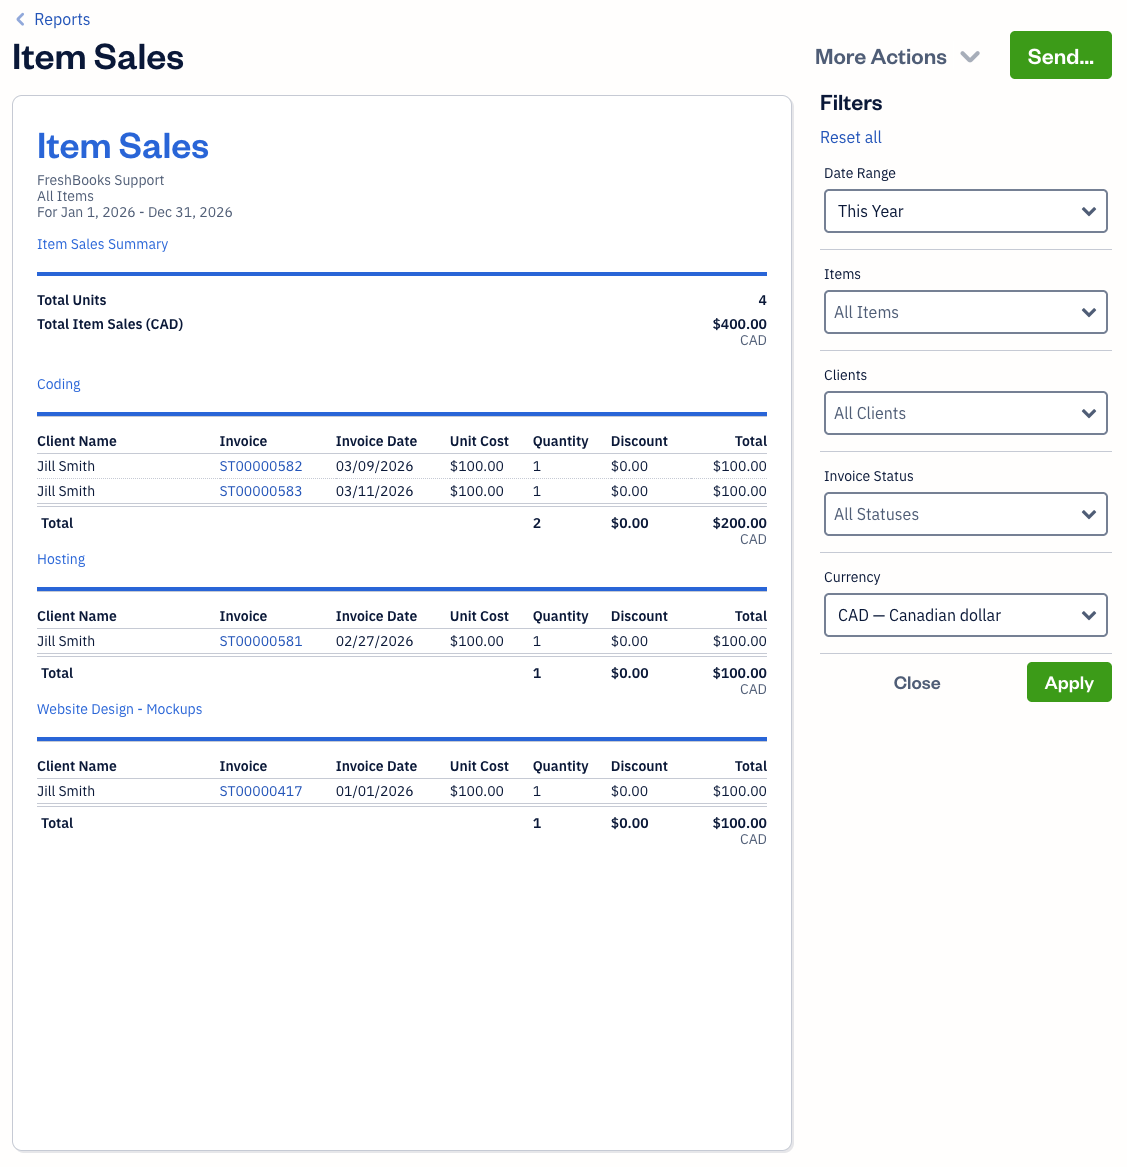
Task: Open the Clients filter showing All Clients
Action: [965, 413]
